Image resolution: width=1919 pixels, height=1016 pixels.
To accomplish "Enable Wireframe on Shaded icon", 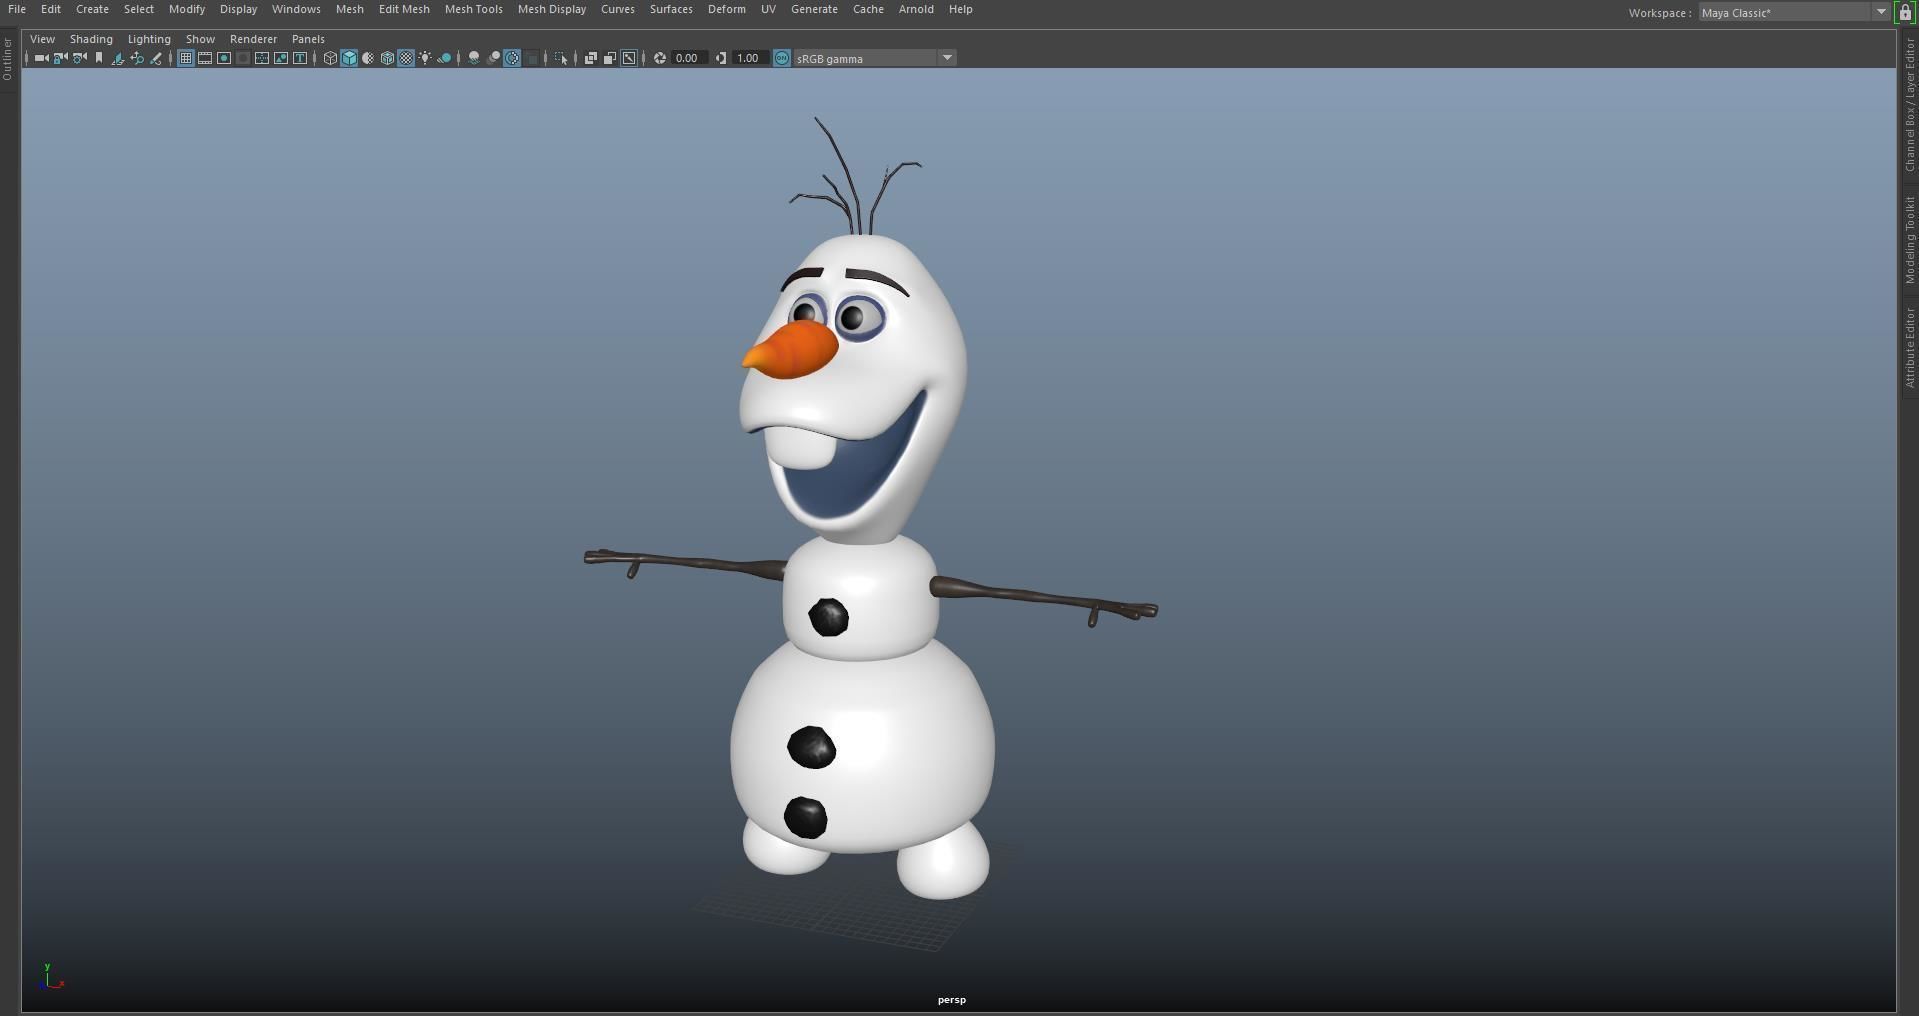I will (x=387, y=58).
